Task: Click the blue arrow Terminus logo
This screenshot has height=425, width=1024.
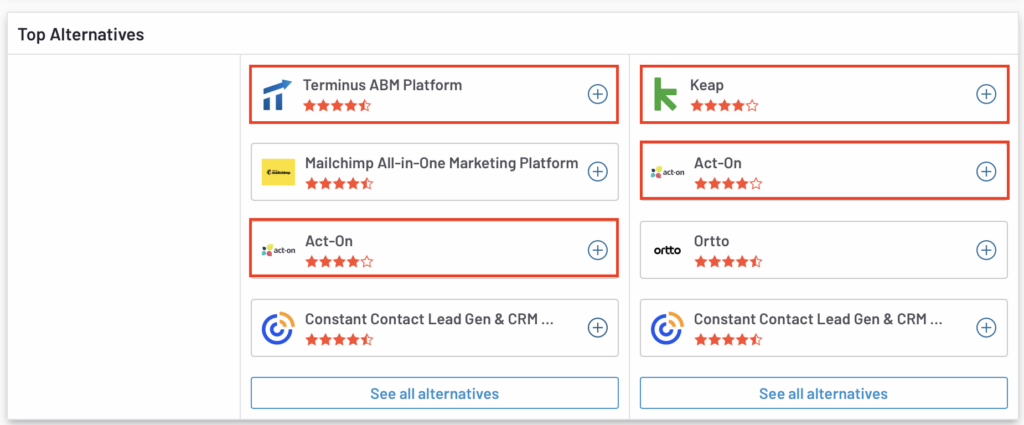Action: [x=278, y=95]
